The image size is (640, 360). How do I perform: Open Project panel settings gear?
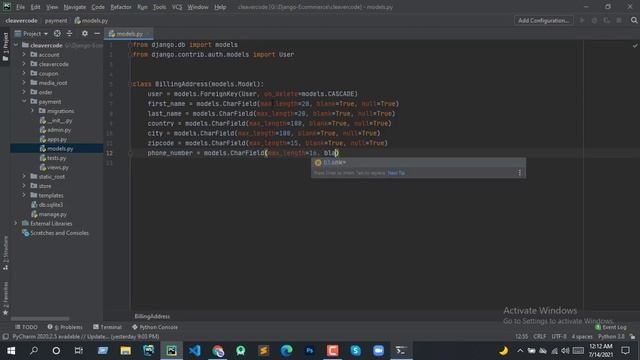point(84,33)
